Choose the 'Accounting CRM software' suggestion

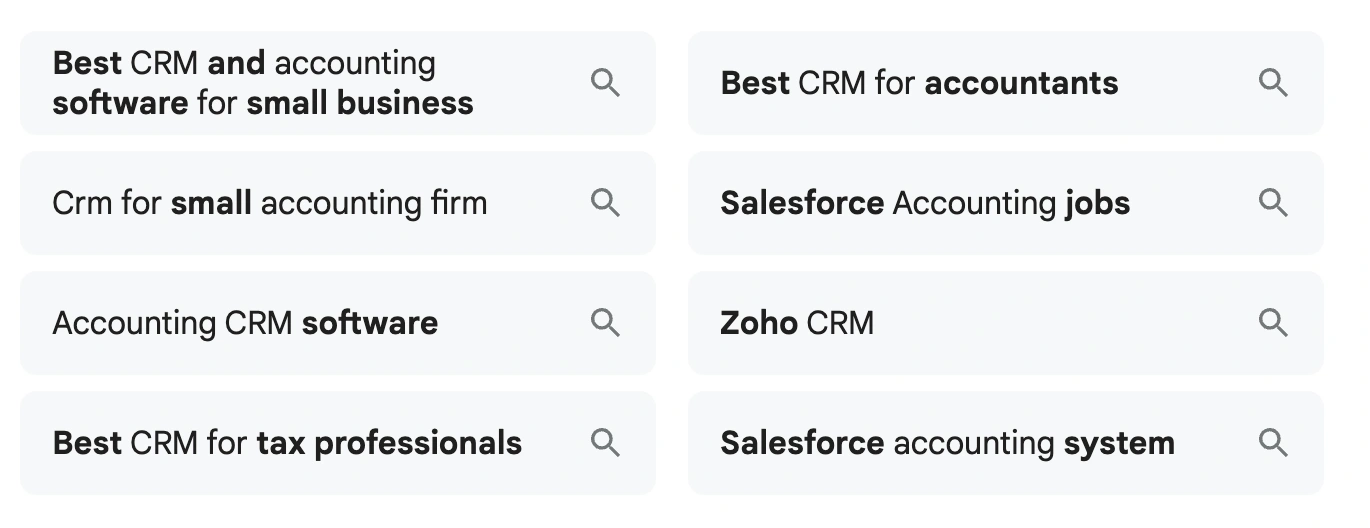[x=245, y=323]
